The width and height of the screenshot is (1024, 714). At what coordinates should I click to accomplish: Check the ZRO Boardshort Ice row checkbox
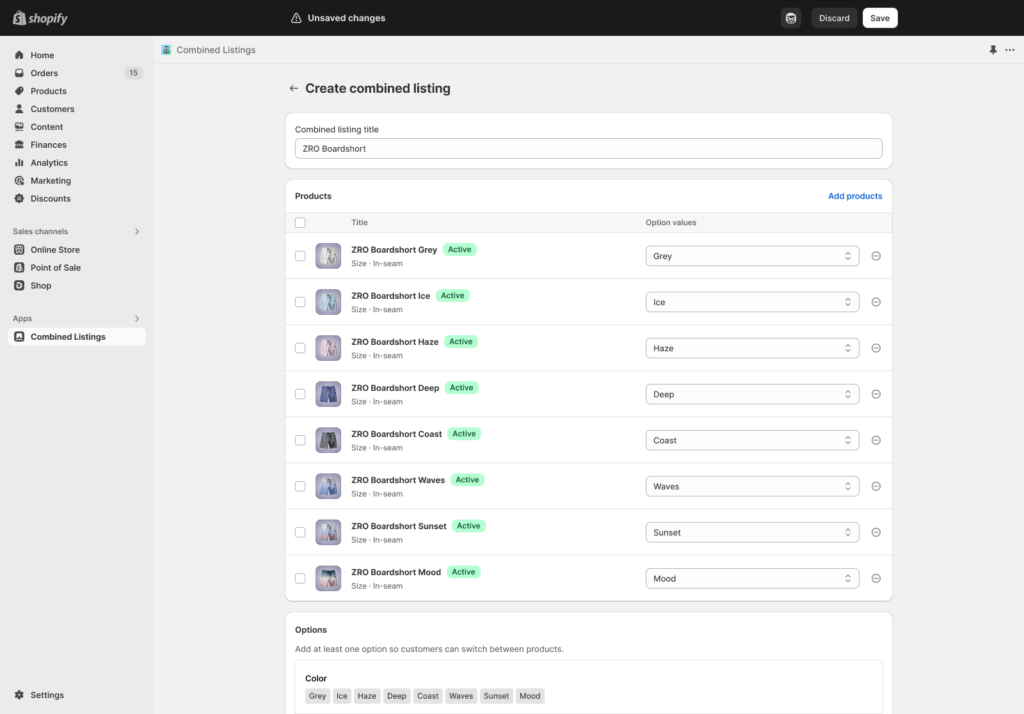coord(300,302)
